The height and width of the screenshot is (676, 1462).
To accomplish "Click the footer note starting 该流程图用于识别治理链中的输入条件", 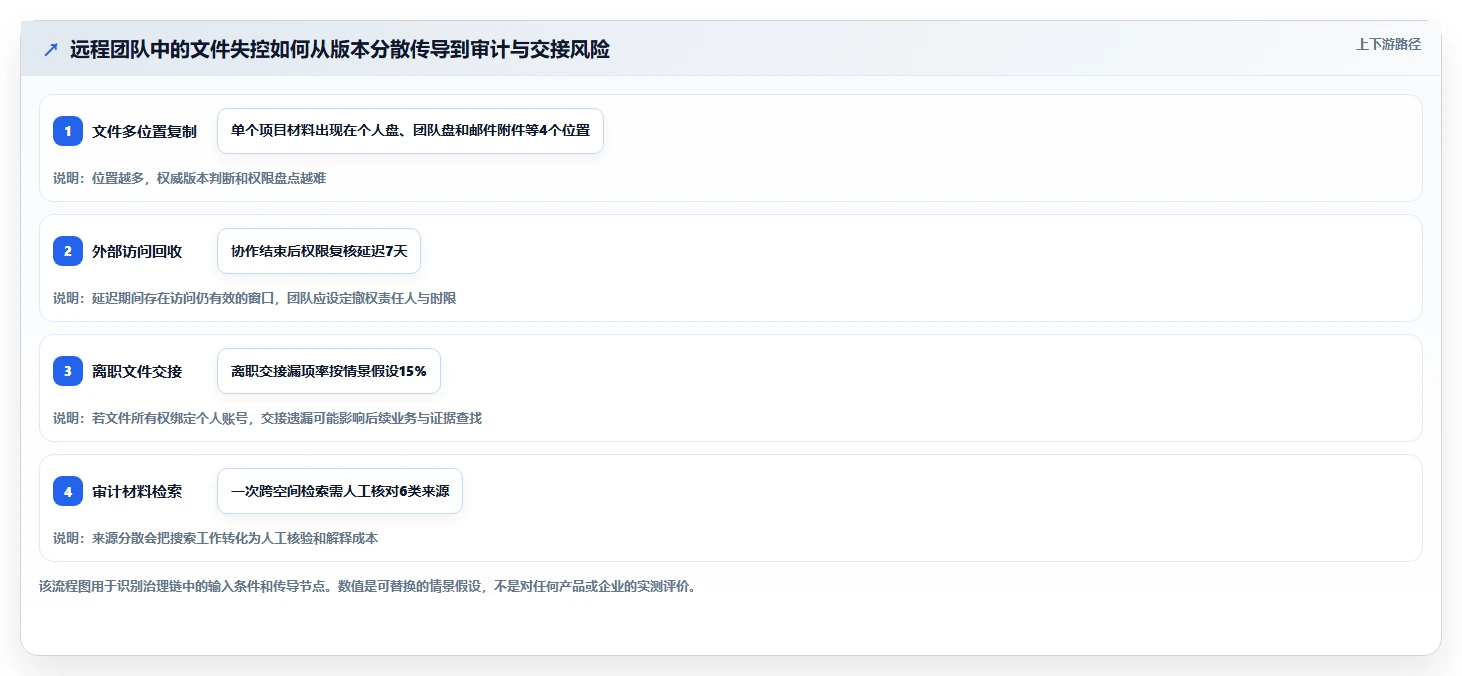I will tap(367, 586).
